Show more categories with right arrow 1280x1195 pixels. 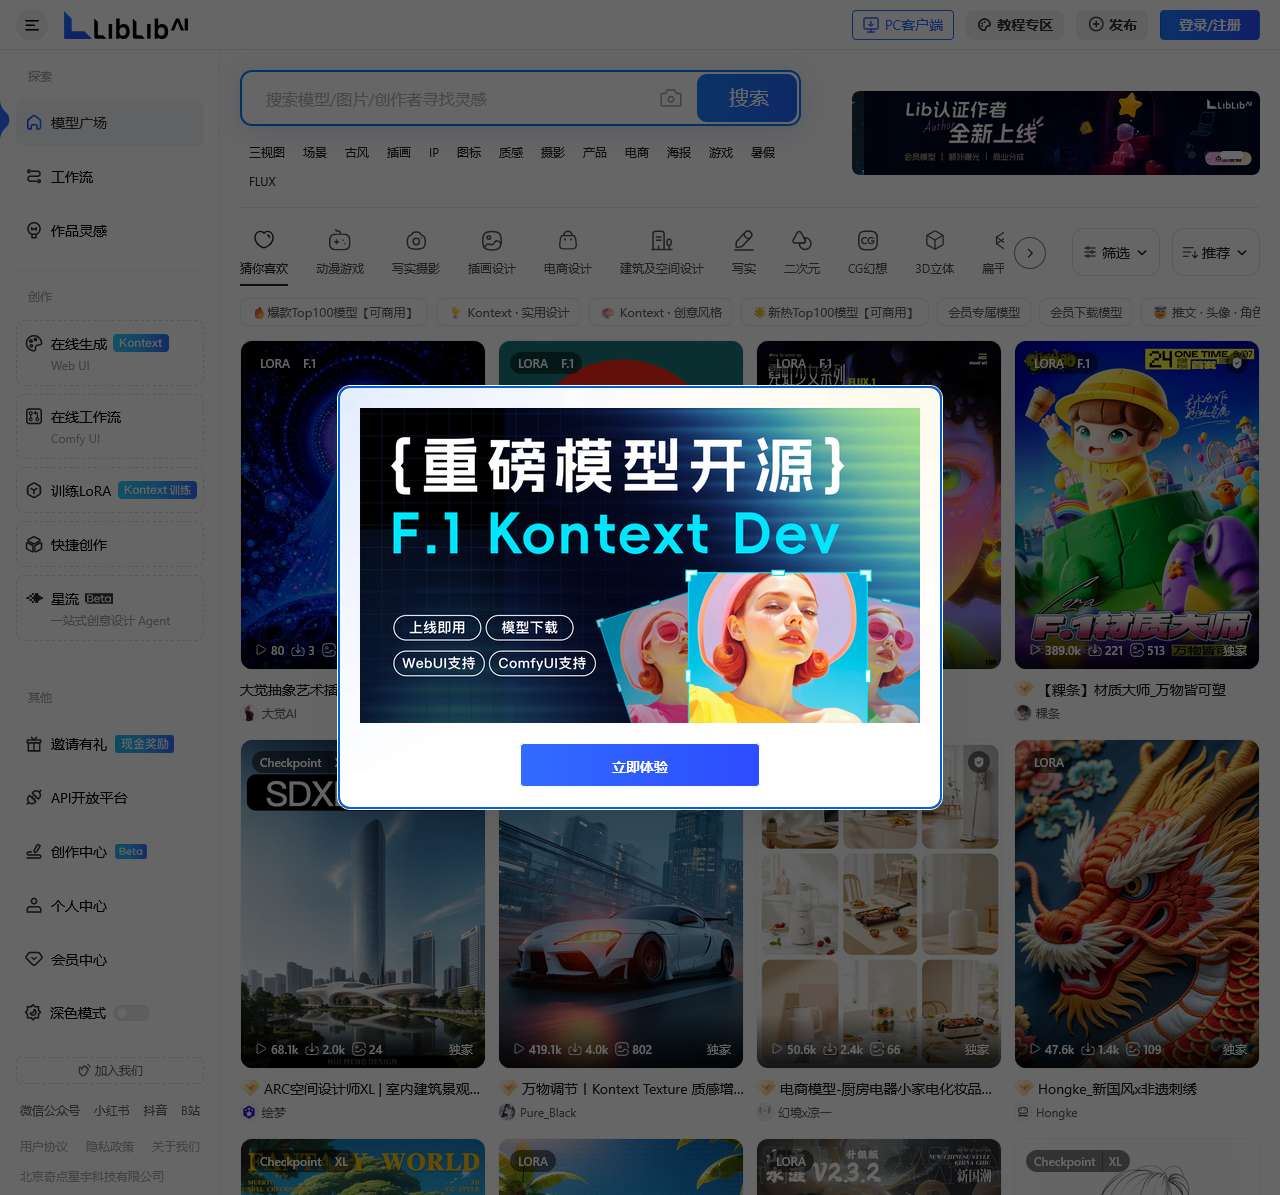point(1030,253)
